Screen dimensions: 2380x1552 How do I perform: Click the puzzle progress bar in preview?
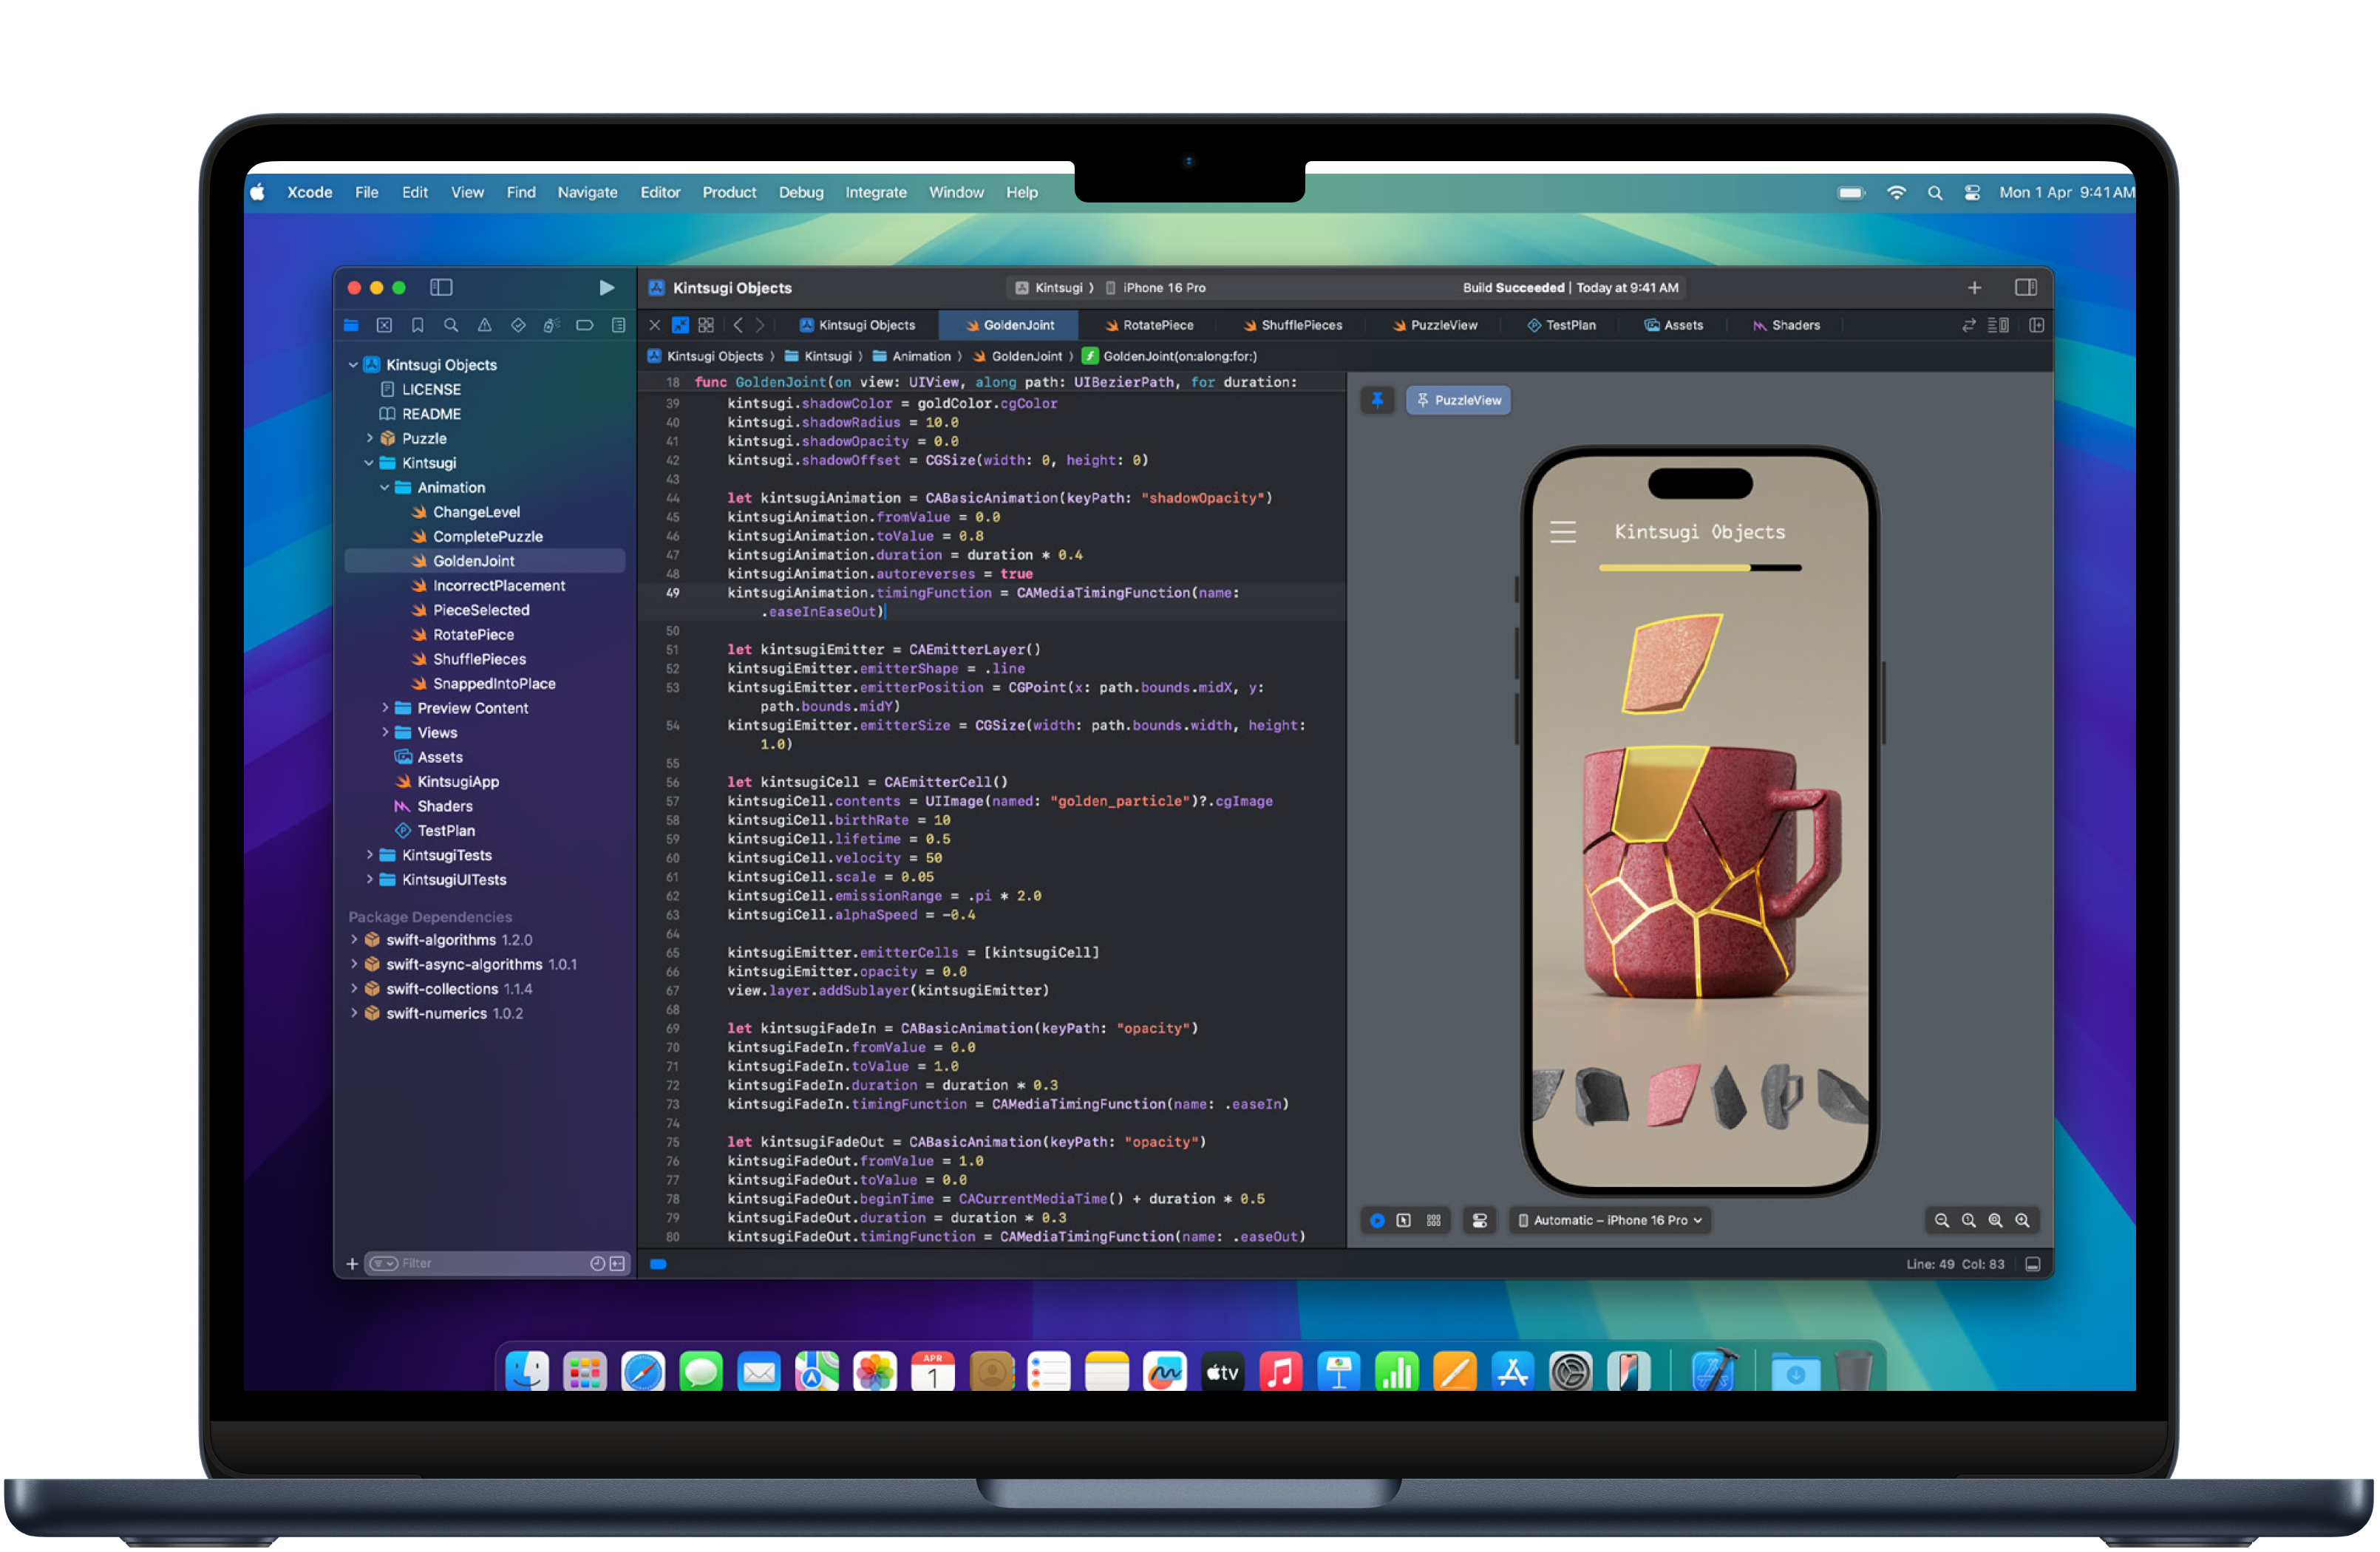[x=1699, y=568]
